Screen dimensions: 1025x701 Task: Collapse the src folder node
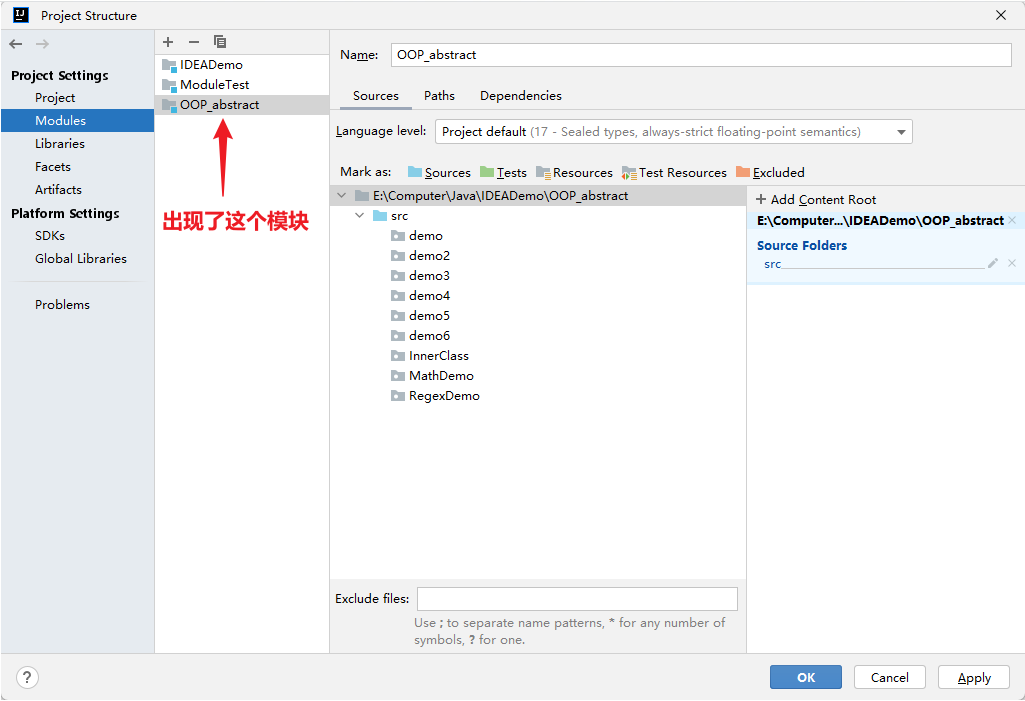[x=360, y=215]
